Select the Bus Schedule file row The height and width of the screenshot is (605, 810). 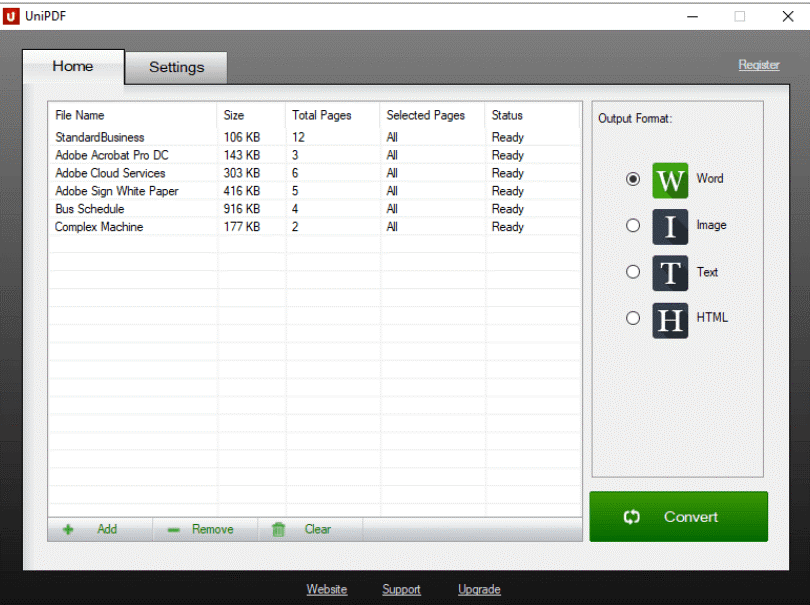pyautogui.click(x=315, y=209)
